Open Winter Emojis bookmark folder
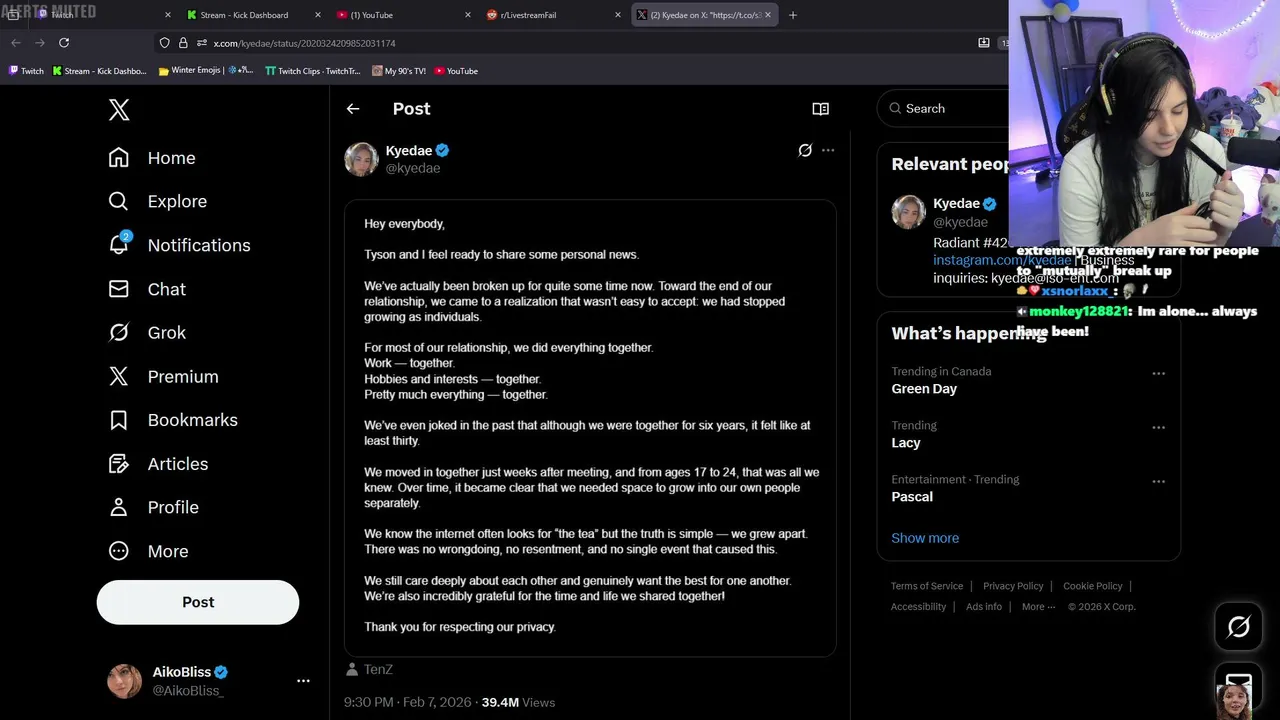The image size is (1280, 720). click(x=206, y=71)
